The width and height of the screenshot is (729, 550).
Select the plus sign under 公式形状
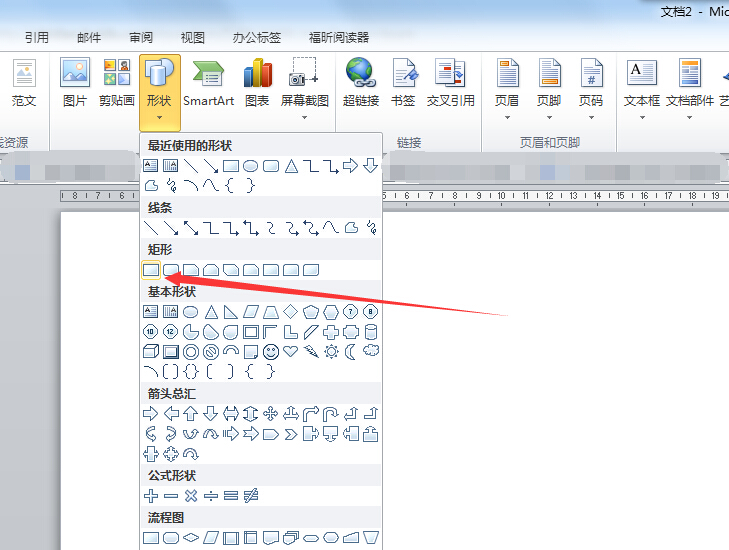click(x=151, y=496)
